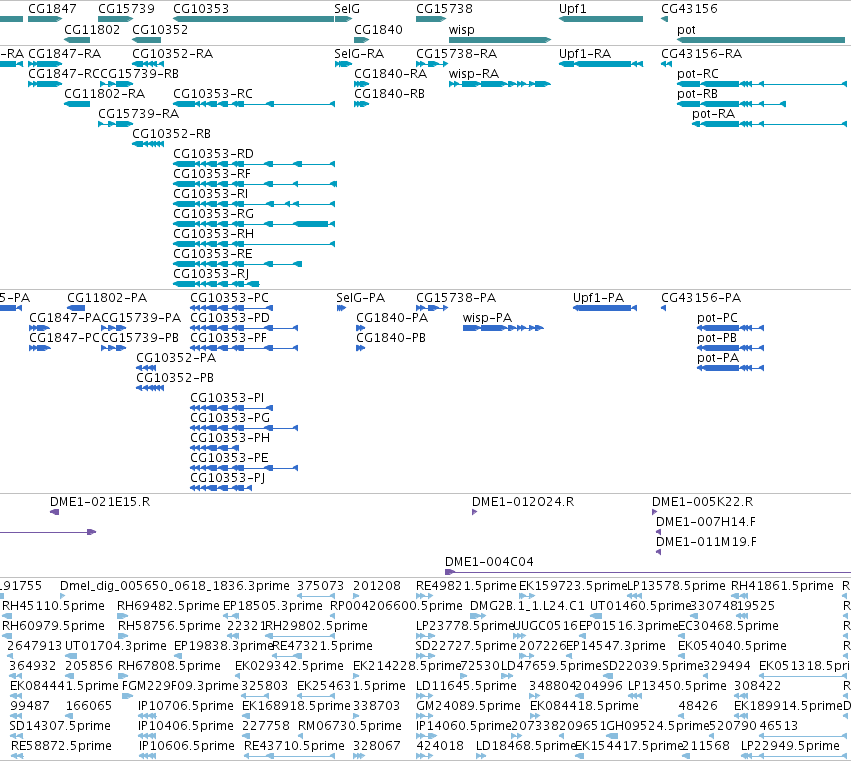
Task: Open the wisp-RA transcript label
Action: (x=474, y=74)
